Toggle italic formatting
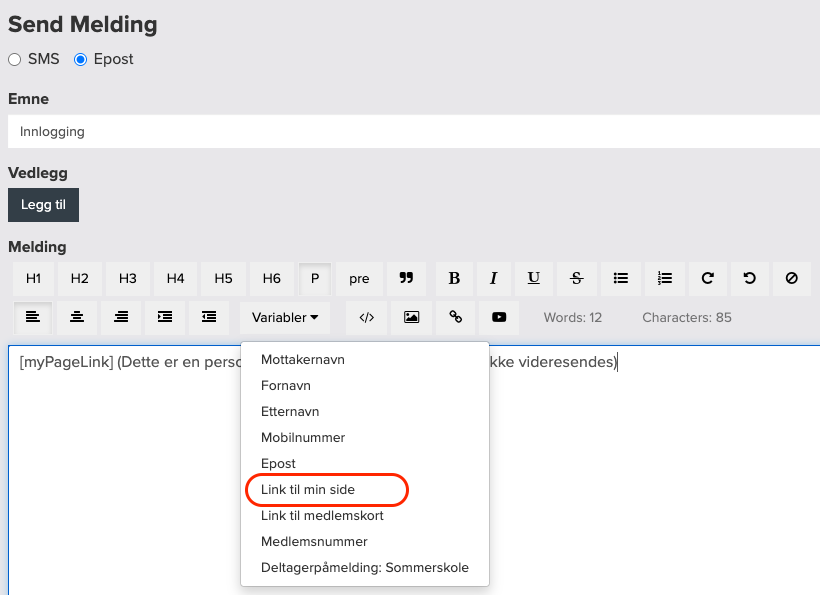Screen dimensions: 820x595 coord(493,279)
